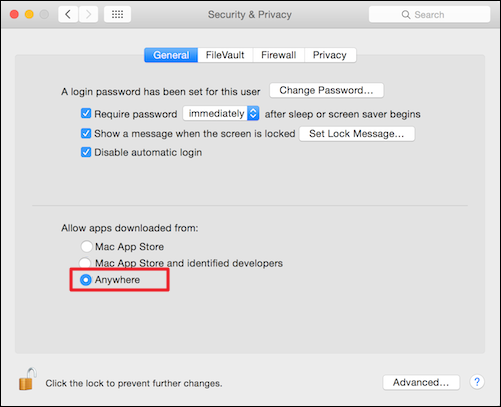
Task: Click Set Lock Message button
Action: pos(357,134)
